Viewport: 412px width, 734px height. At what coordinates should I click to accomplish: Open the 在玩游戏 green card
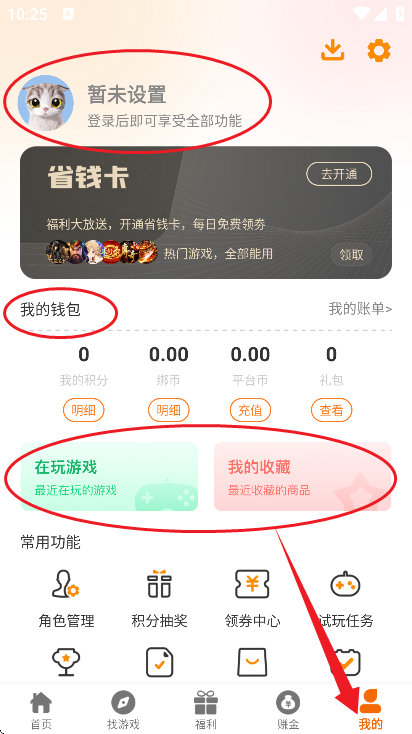[x=109, y=477]
